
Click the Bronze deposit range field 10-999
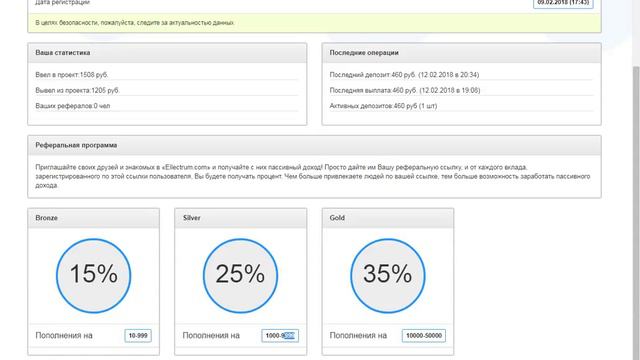pyautogui.click(x=138, y=336)
